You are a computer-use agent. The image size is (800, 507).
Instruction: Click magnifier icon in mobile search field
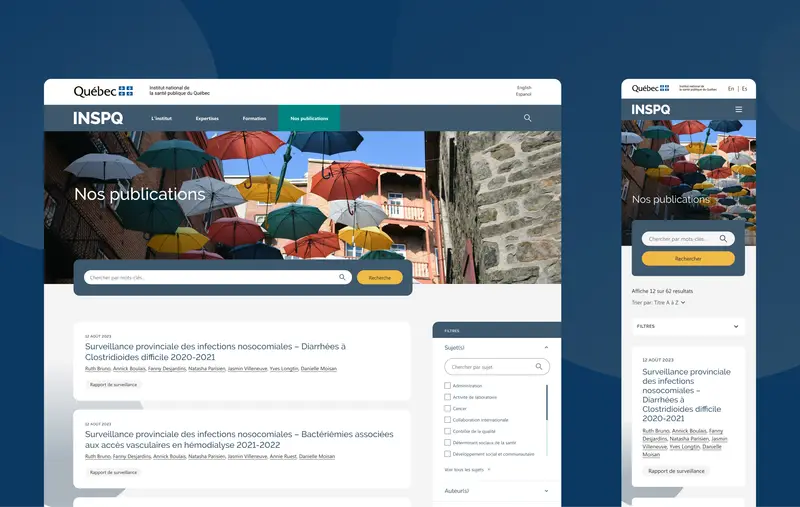coord(723,239)
